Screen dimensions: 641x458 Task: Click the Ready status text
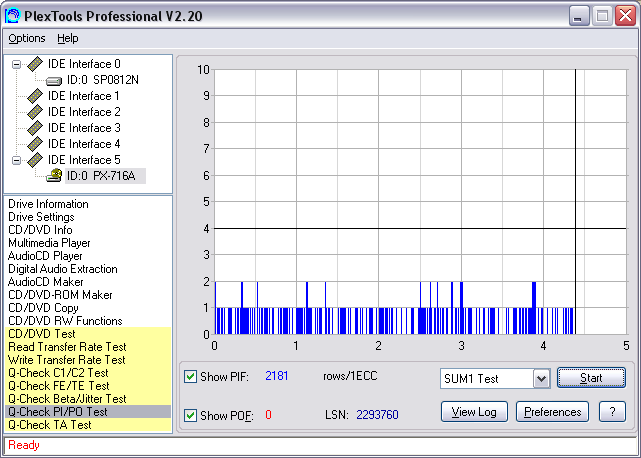pyautogui.click(x=24, y=445)
